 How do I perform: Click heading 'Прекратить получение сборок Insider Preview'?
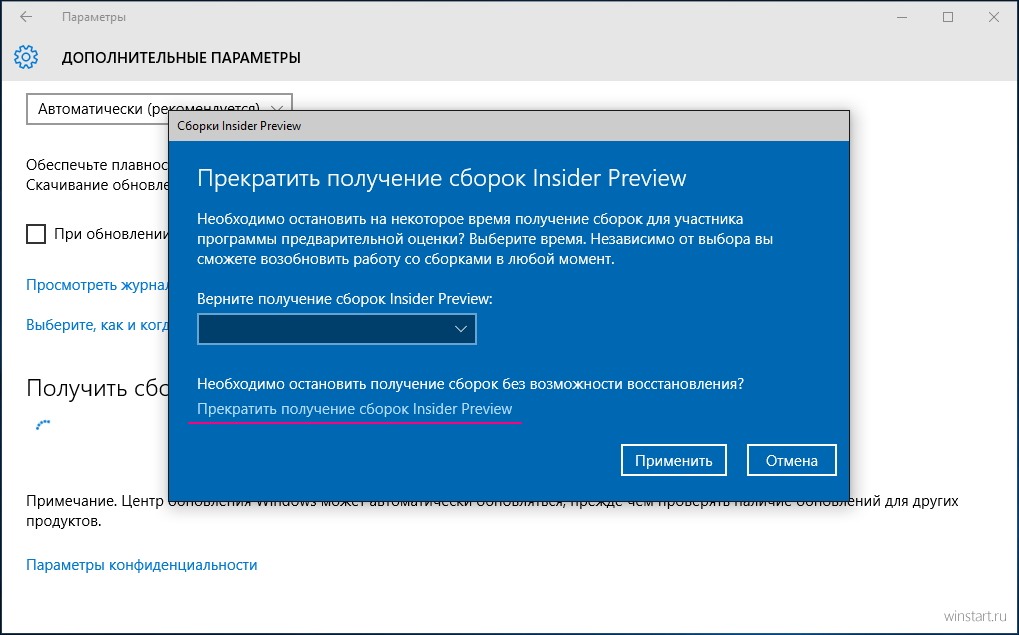click(x=441, y=178)
